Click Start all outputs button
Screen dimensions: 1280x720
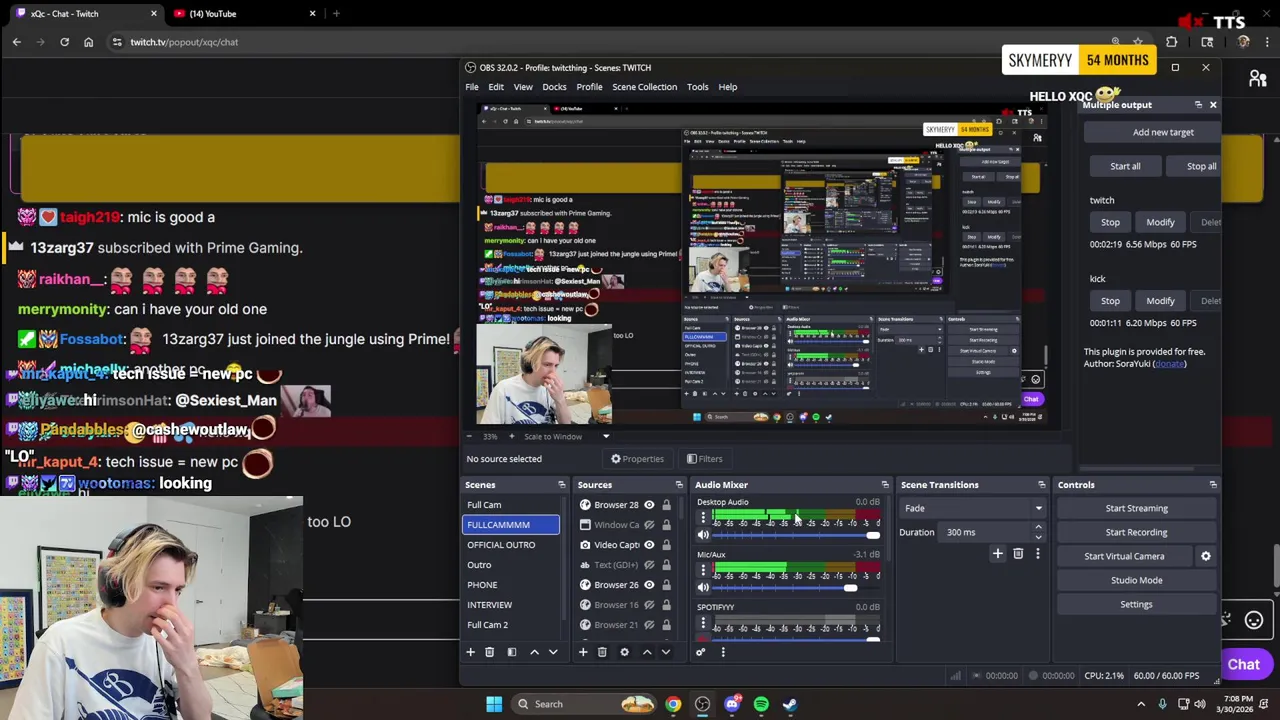(x=1125, y=166)
